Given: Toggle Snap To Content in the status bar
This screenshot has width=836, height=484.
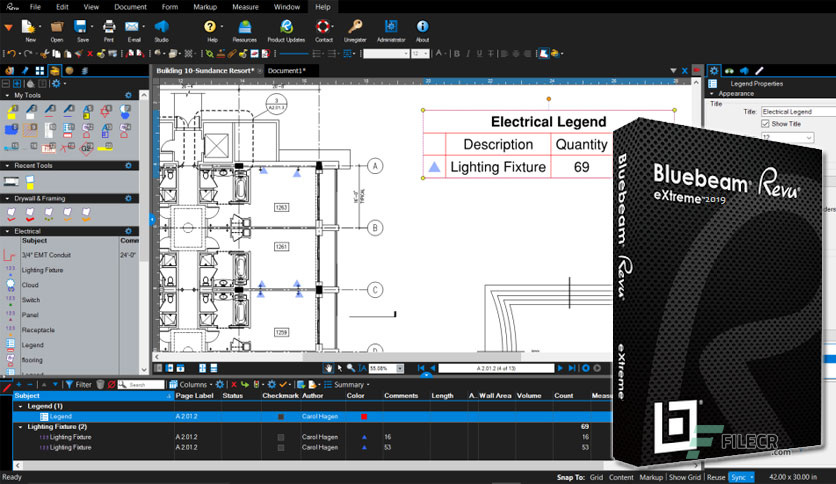Looking at the screenshot, I should pos(621,477).
